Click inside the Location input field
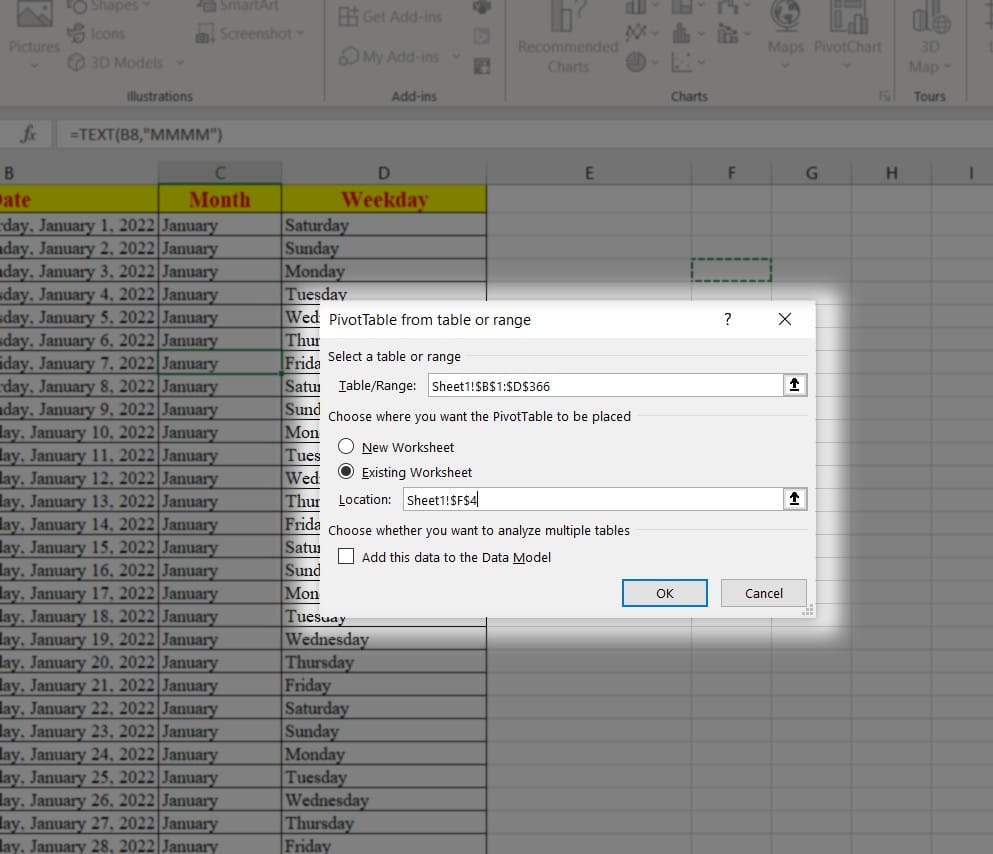 593,499
